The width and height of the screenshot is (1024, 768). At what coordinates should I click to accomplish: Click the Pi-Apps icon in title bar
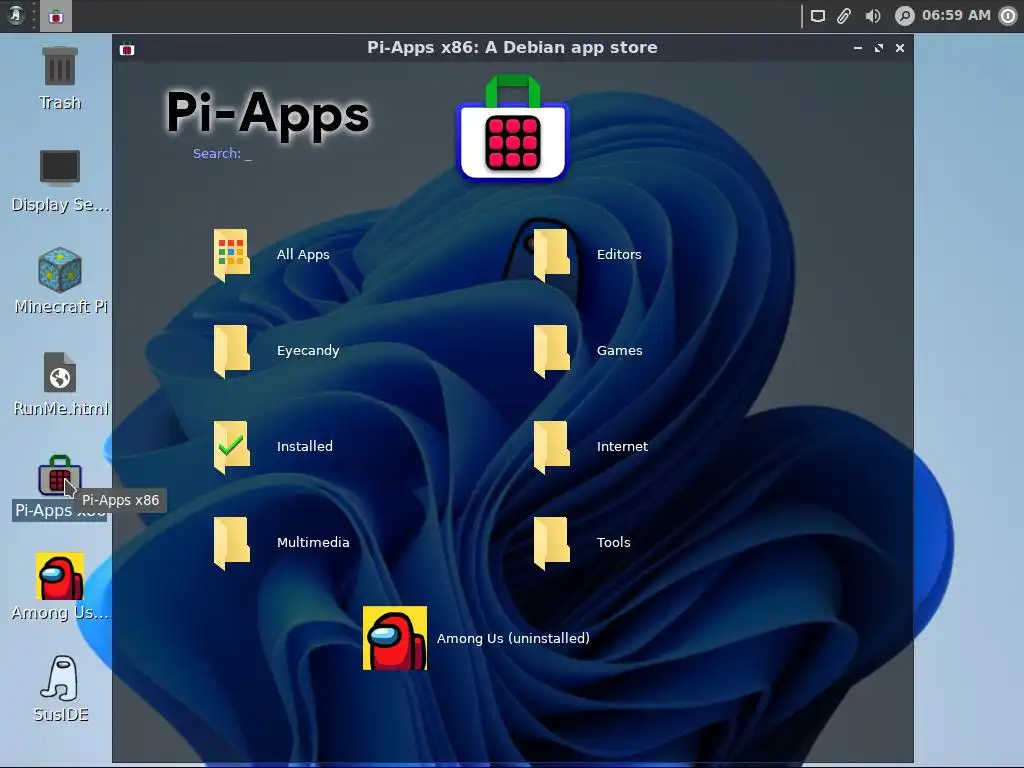[127, 48]
